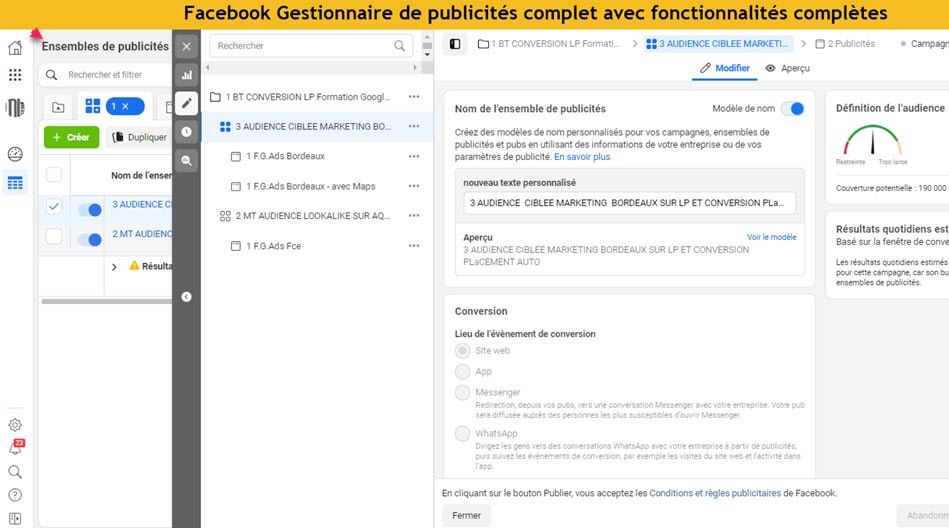
Task: Open the charts view in dark strip
Action: tap(186, 75)
